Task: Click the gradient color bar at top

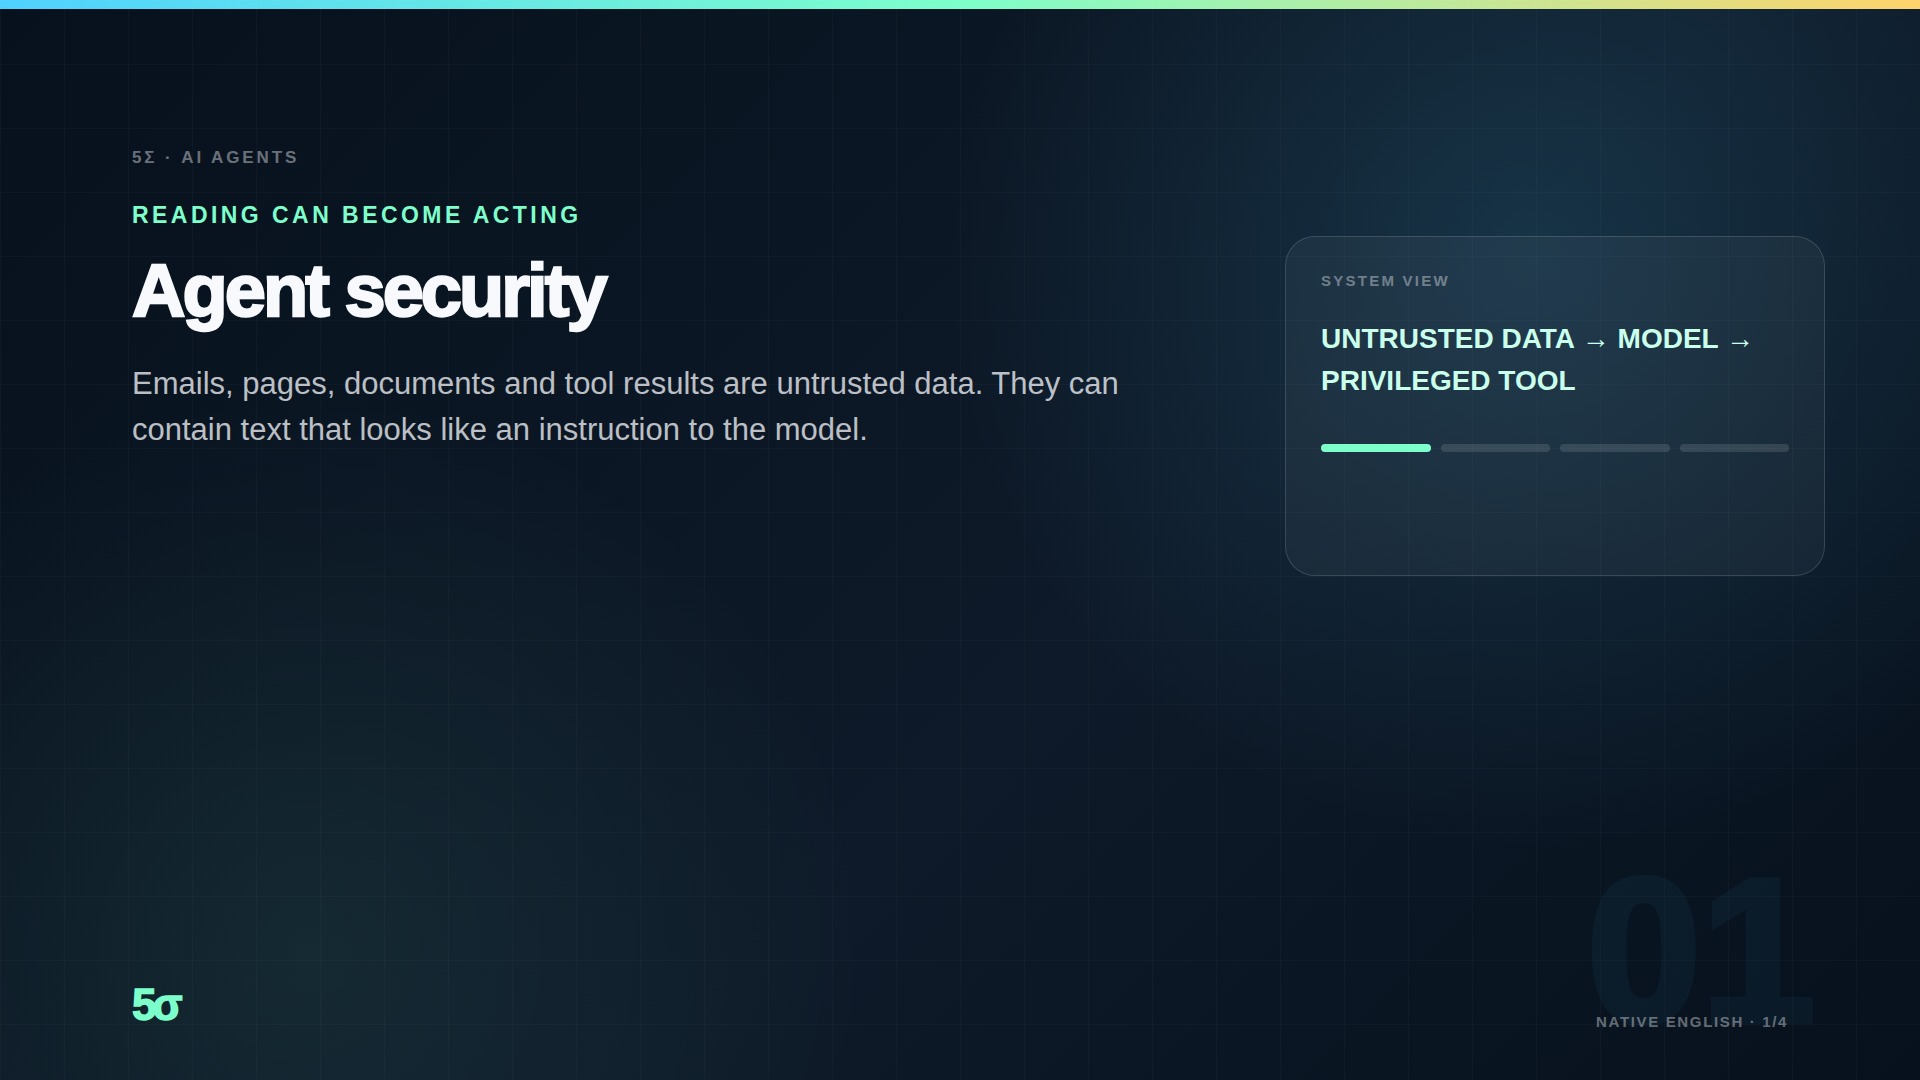Action: pyautogui.click(x=960, y=4)
